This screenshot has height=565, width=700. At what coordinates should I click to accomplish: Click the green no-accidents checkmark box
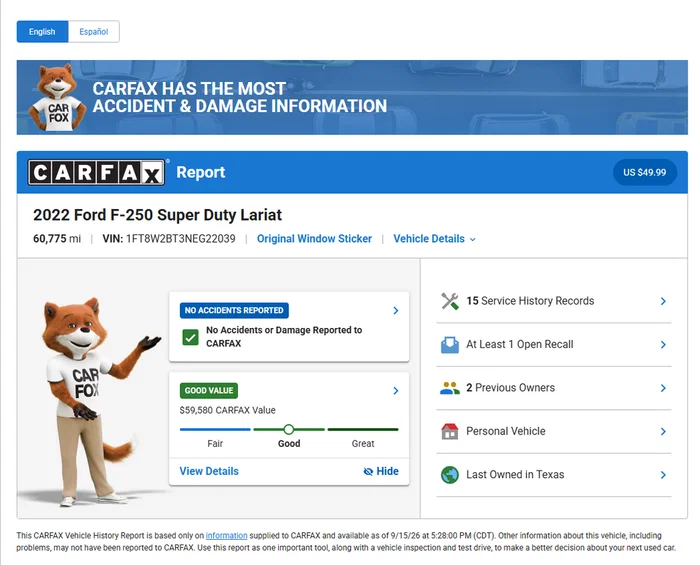pos(191,337)
